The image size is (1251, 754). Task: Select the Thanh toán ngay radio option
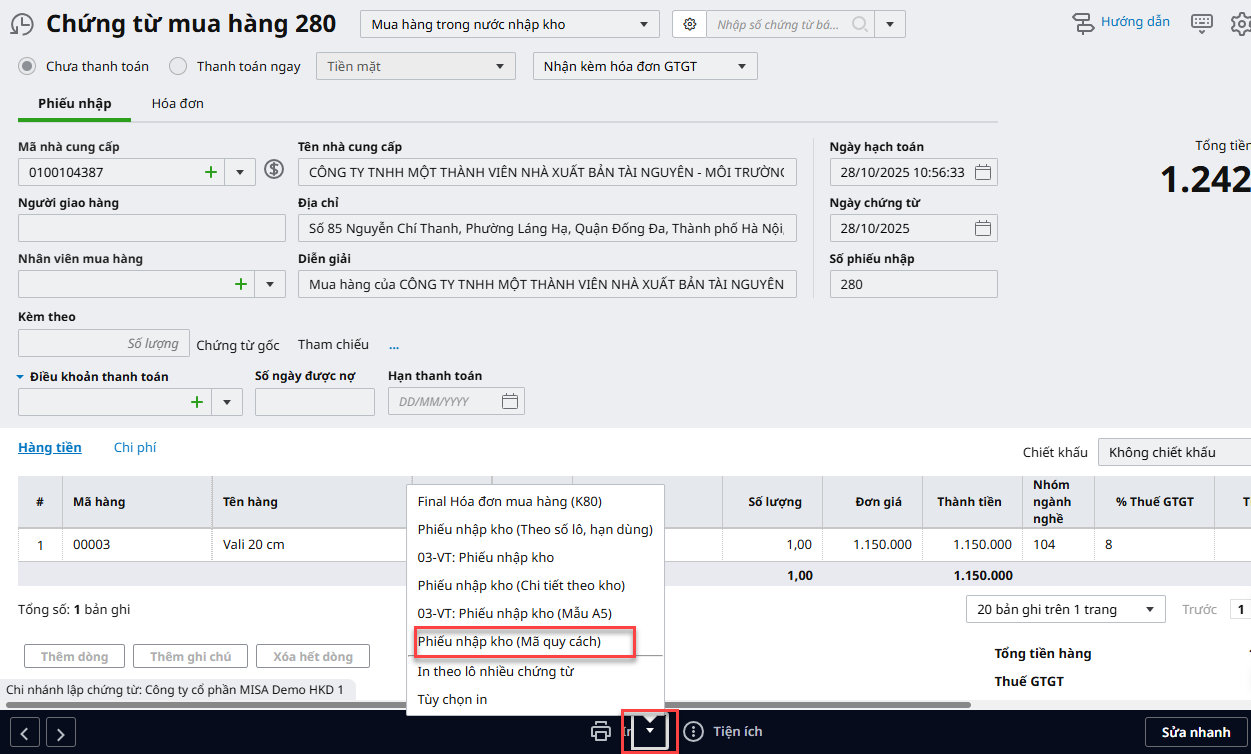[178, 66]
